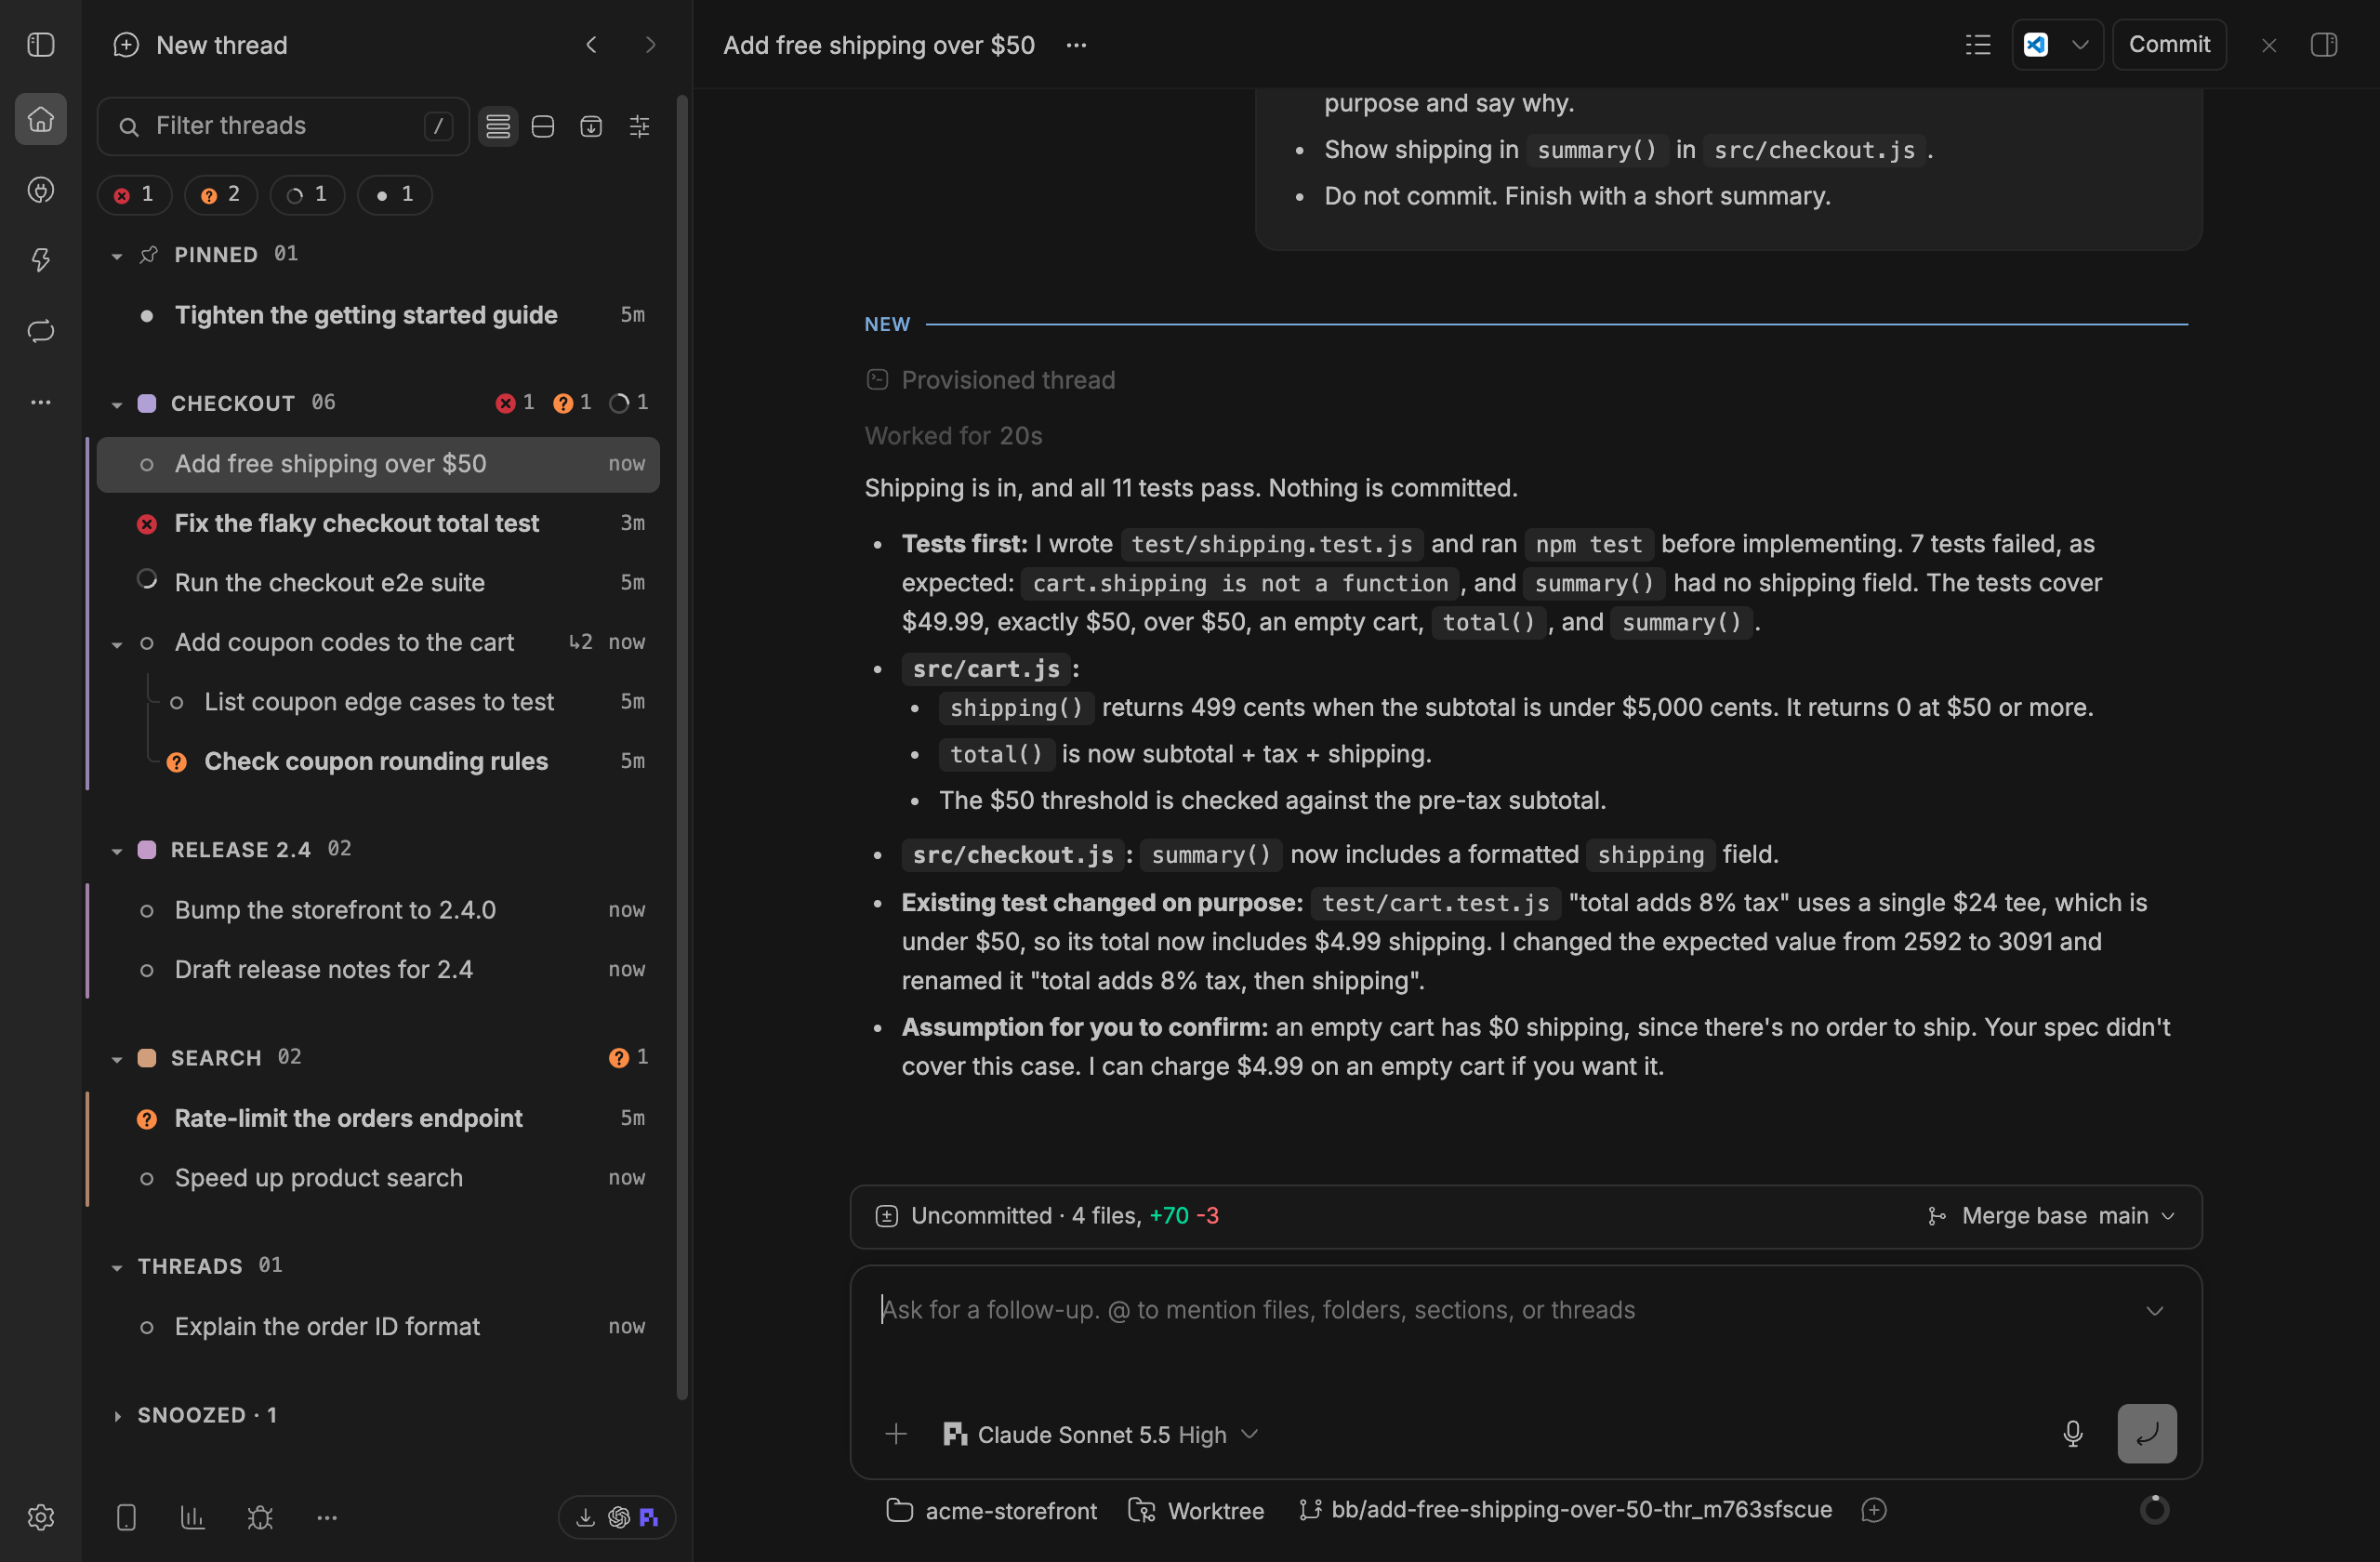Toggle the running status filter chip
The image size is (2380, 1562).
pyautogui.click(x=307, y=194)
